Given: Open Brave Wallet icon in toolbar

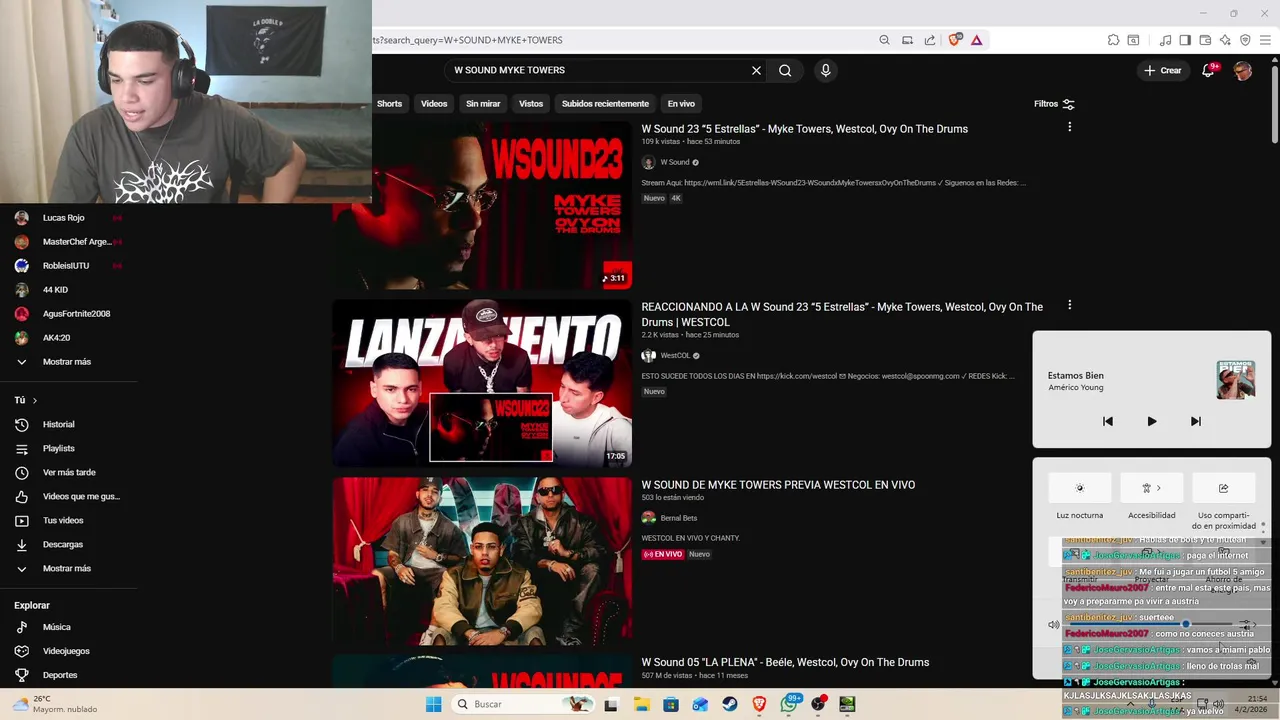Looking at the screenshot, I should pos(1205,40).
